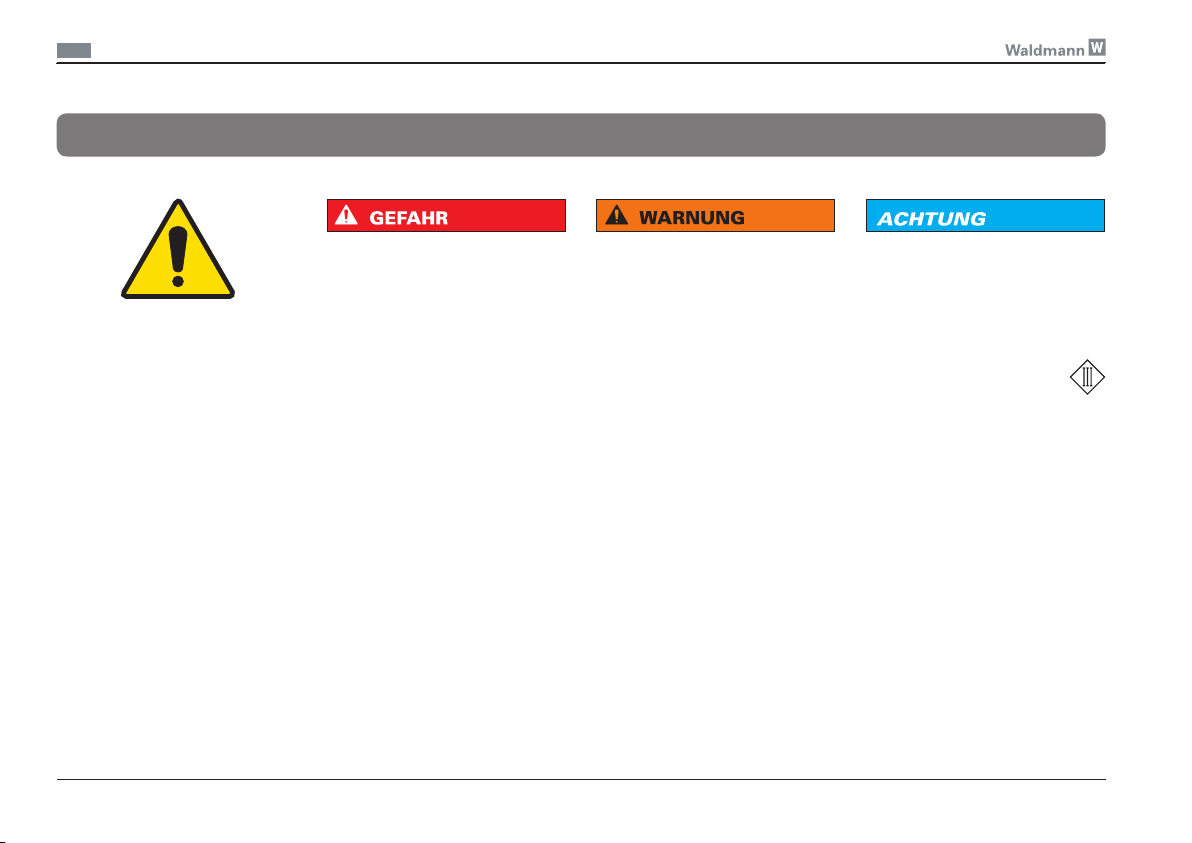The height and width of the screenshot is (843, 1192).
Task: Click the diamond protection class III symbol
Action: click(1087, 377)
